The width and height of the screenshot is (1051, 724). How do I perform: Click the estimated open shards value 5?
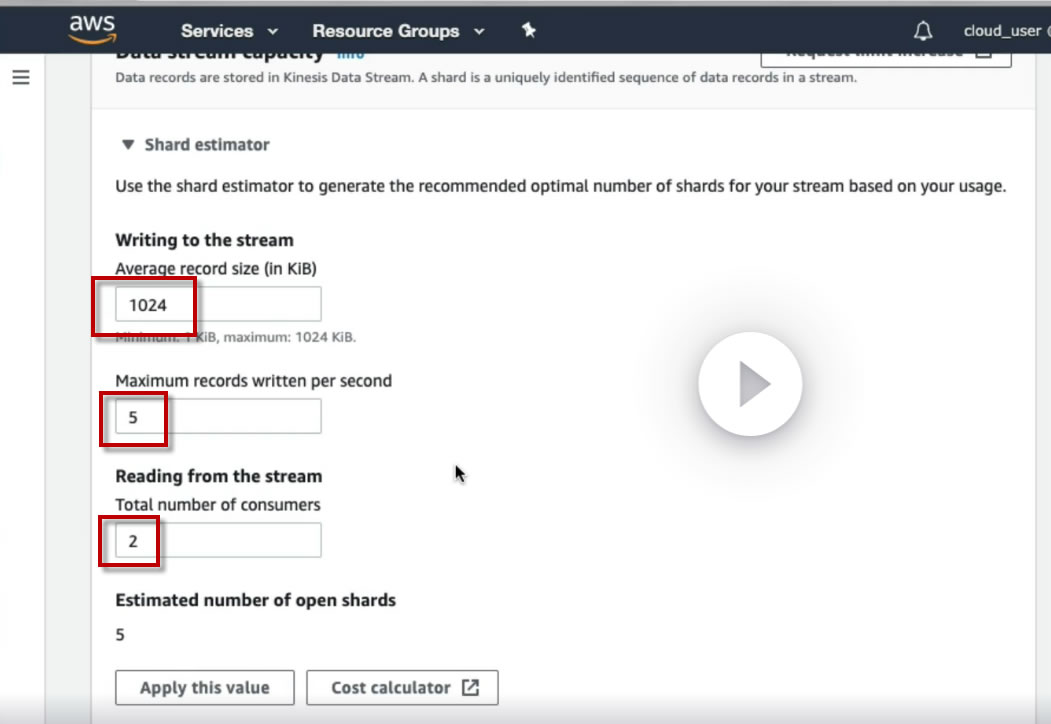120,634
